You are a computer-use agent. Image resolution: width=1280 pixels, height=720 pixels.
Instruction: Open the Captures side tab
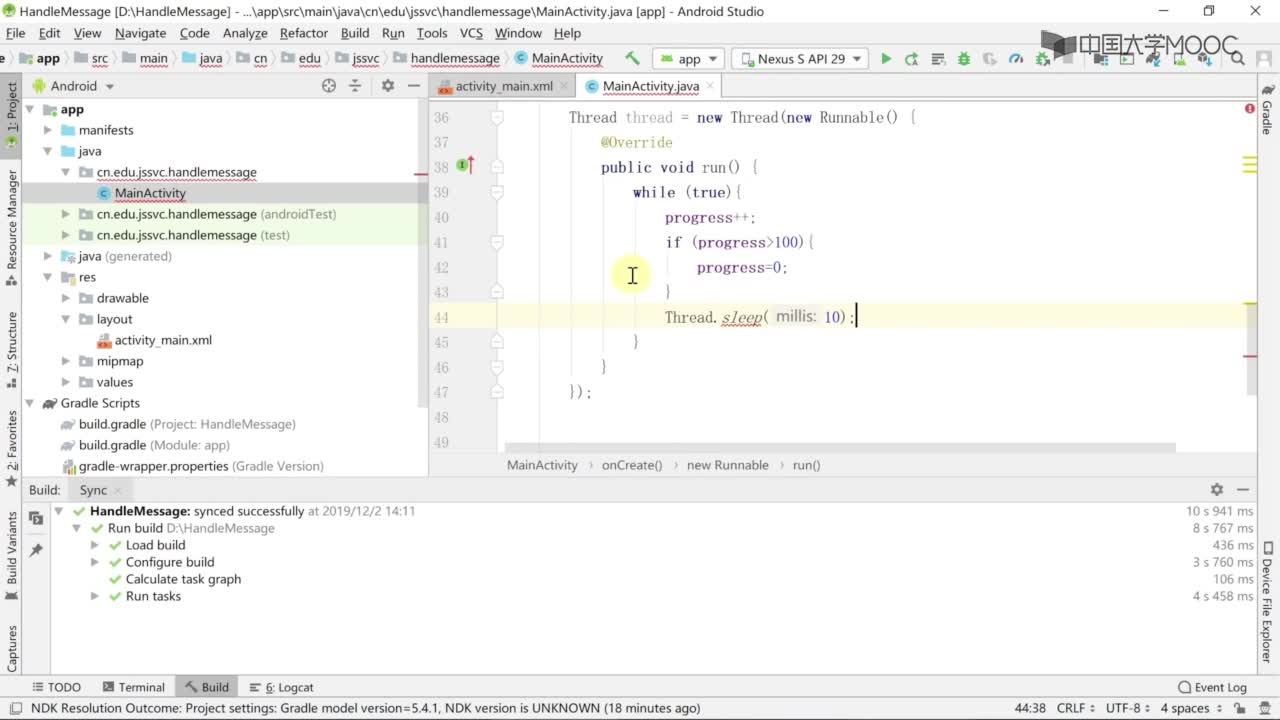click(12, 649)
